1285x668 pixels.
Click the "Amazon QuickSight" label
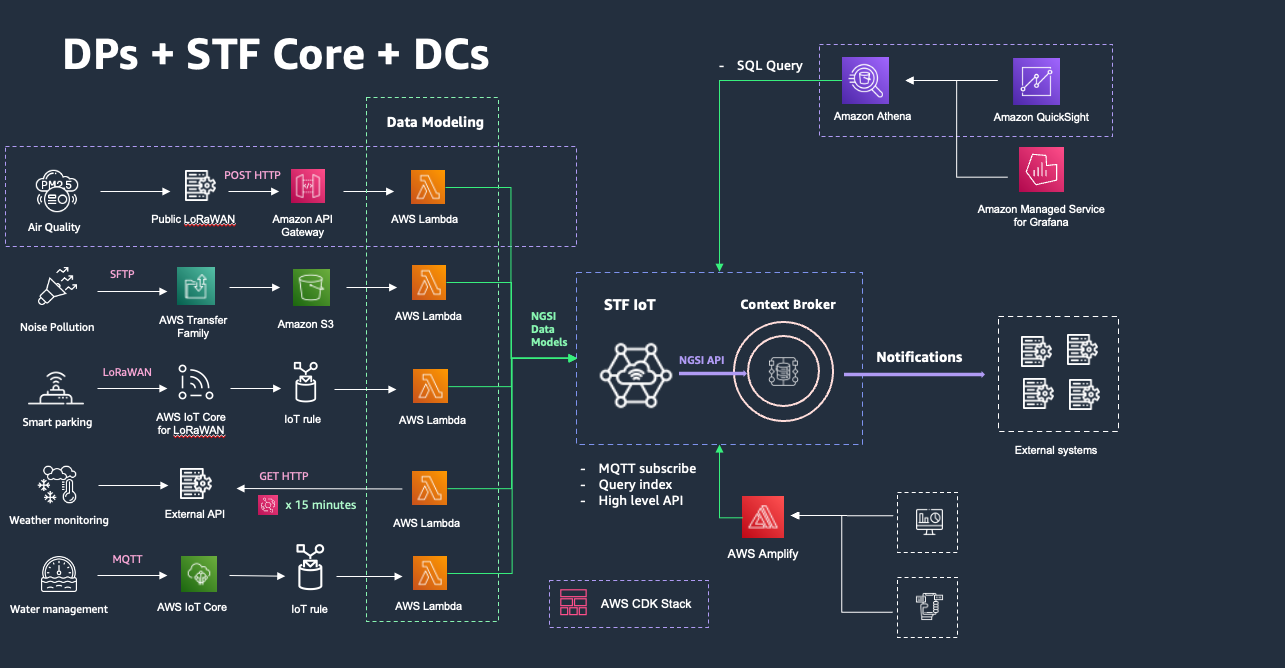(x=1041, y=117)
